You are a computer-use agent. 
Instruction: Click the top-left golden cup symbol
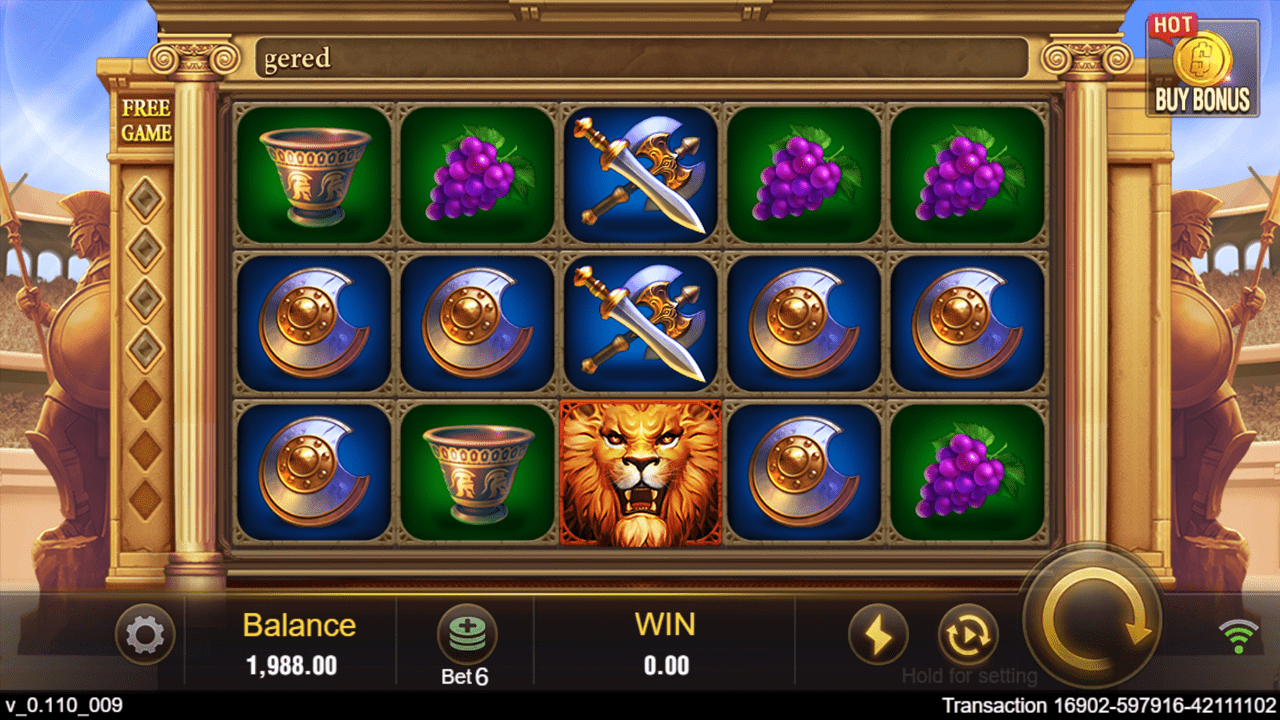pyautogui.click(x=313, y=175)
